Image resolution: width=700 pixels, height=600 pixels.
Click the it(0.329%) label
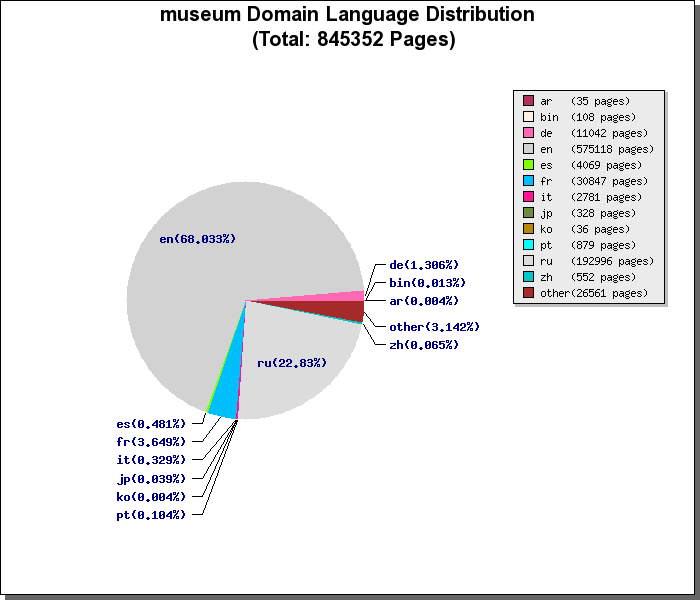click(x=151, y=460)
